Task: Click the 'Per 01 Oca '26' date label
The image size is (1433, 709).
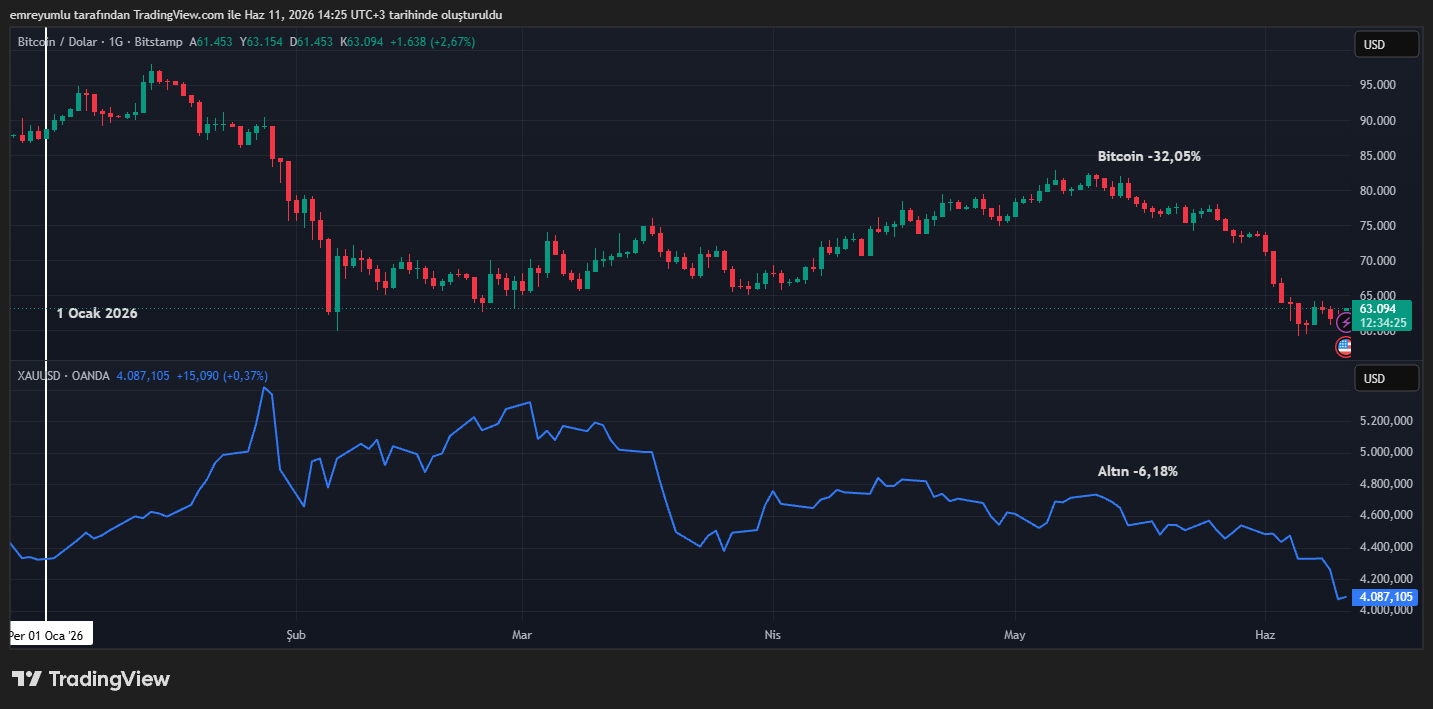Action: (x=50, y=634)
